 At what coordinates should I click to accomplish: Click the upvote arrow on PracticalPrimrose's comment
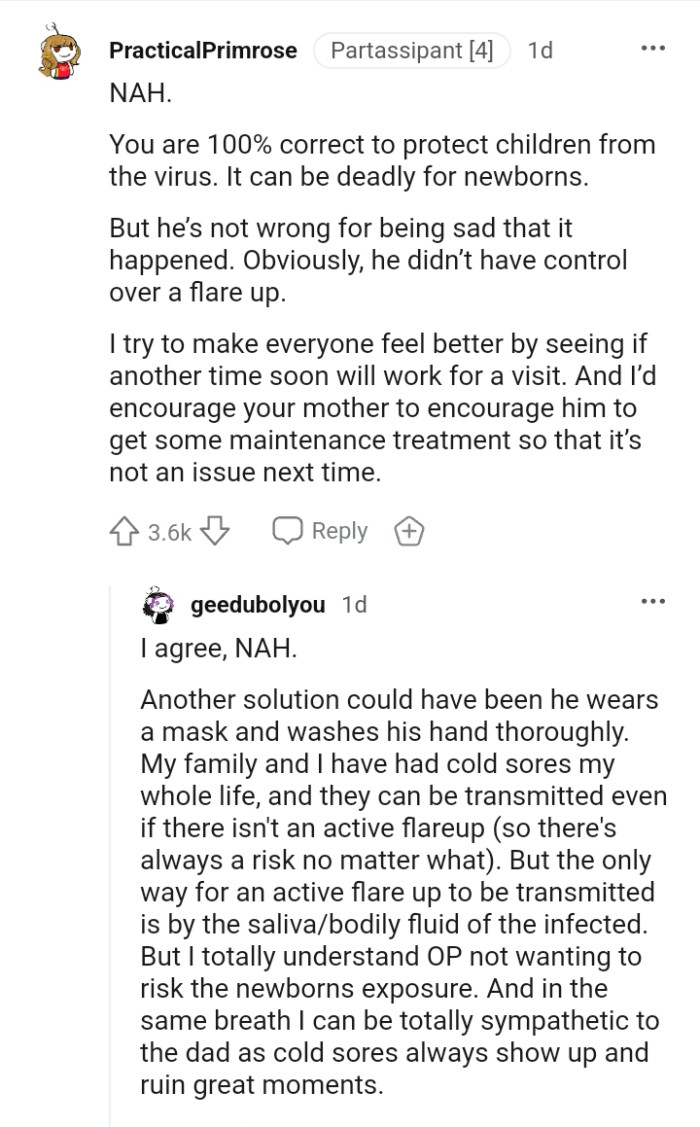click(x=124, y=531)
